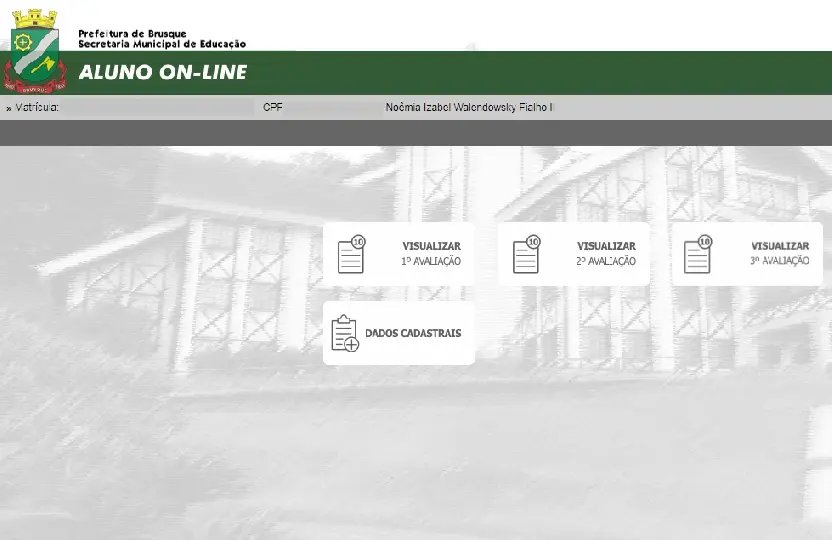Click the Brusque city coat of arms

35,51
